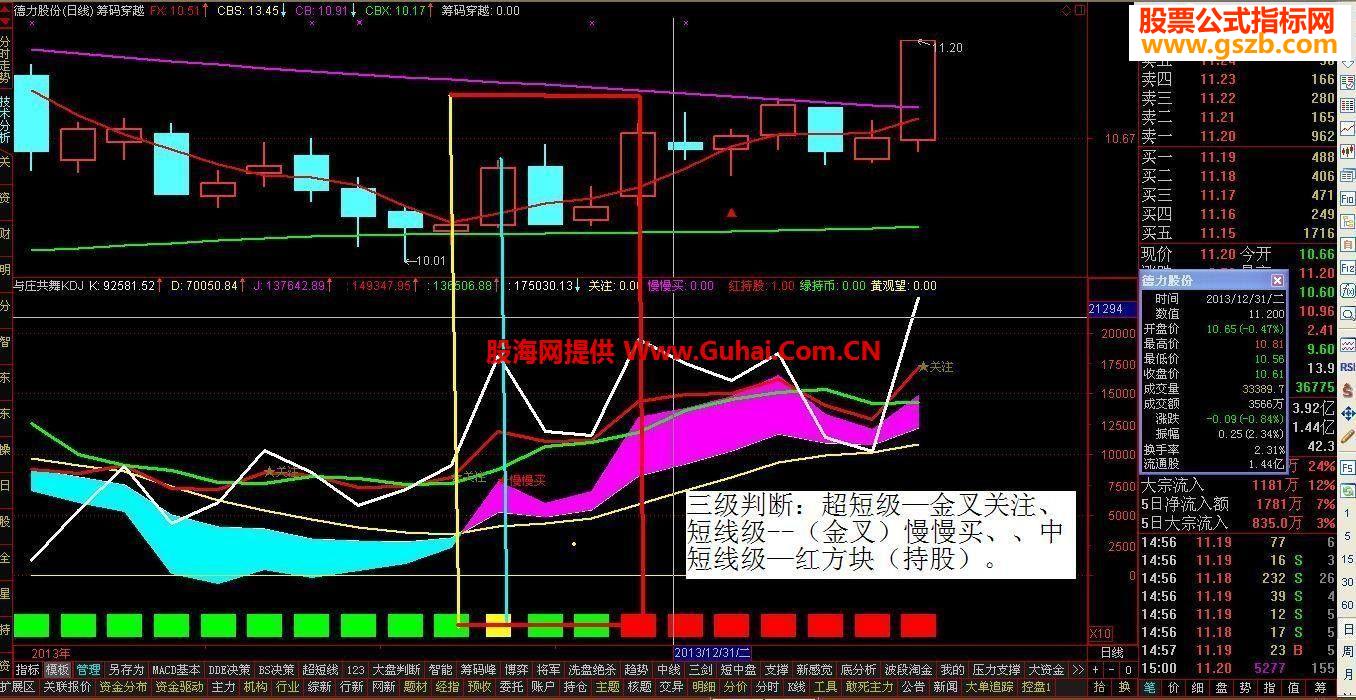Click the plus zoom button

tap(1095, 669)
